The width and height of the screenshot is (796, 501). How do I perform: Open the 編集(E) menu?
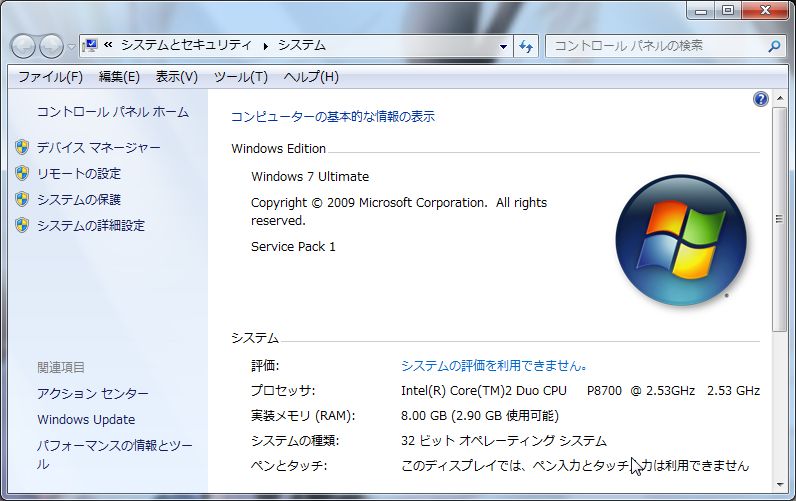click(119, 77)
